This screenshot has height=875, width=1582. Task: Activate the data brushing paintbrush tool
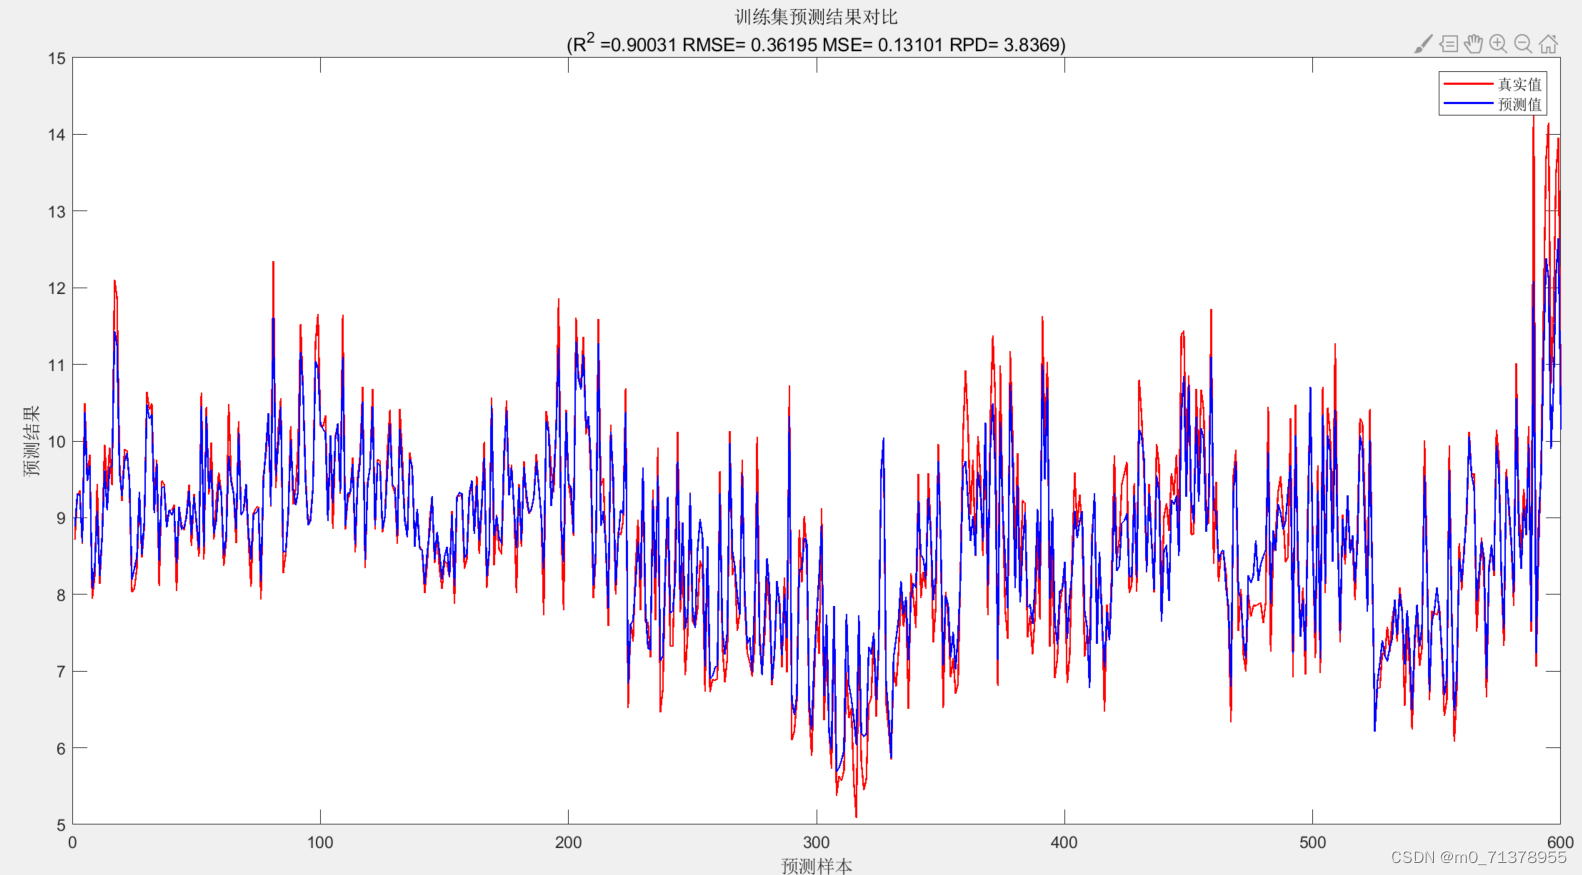pyautogui.click(x=1423, y=44)
